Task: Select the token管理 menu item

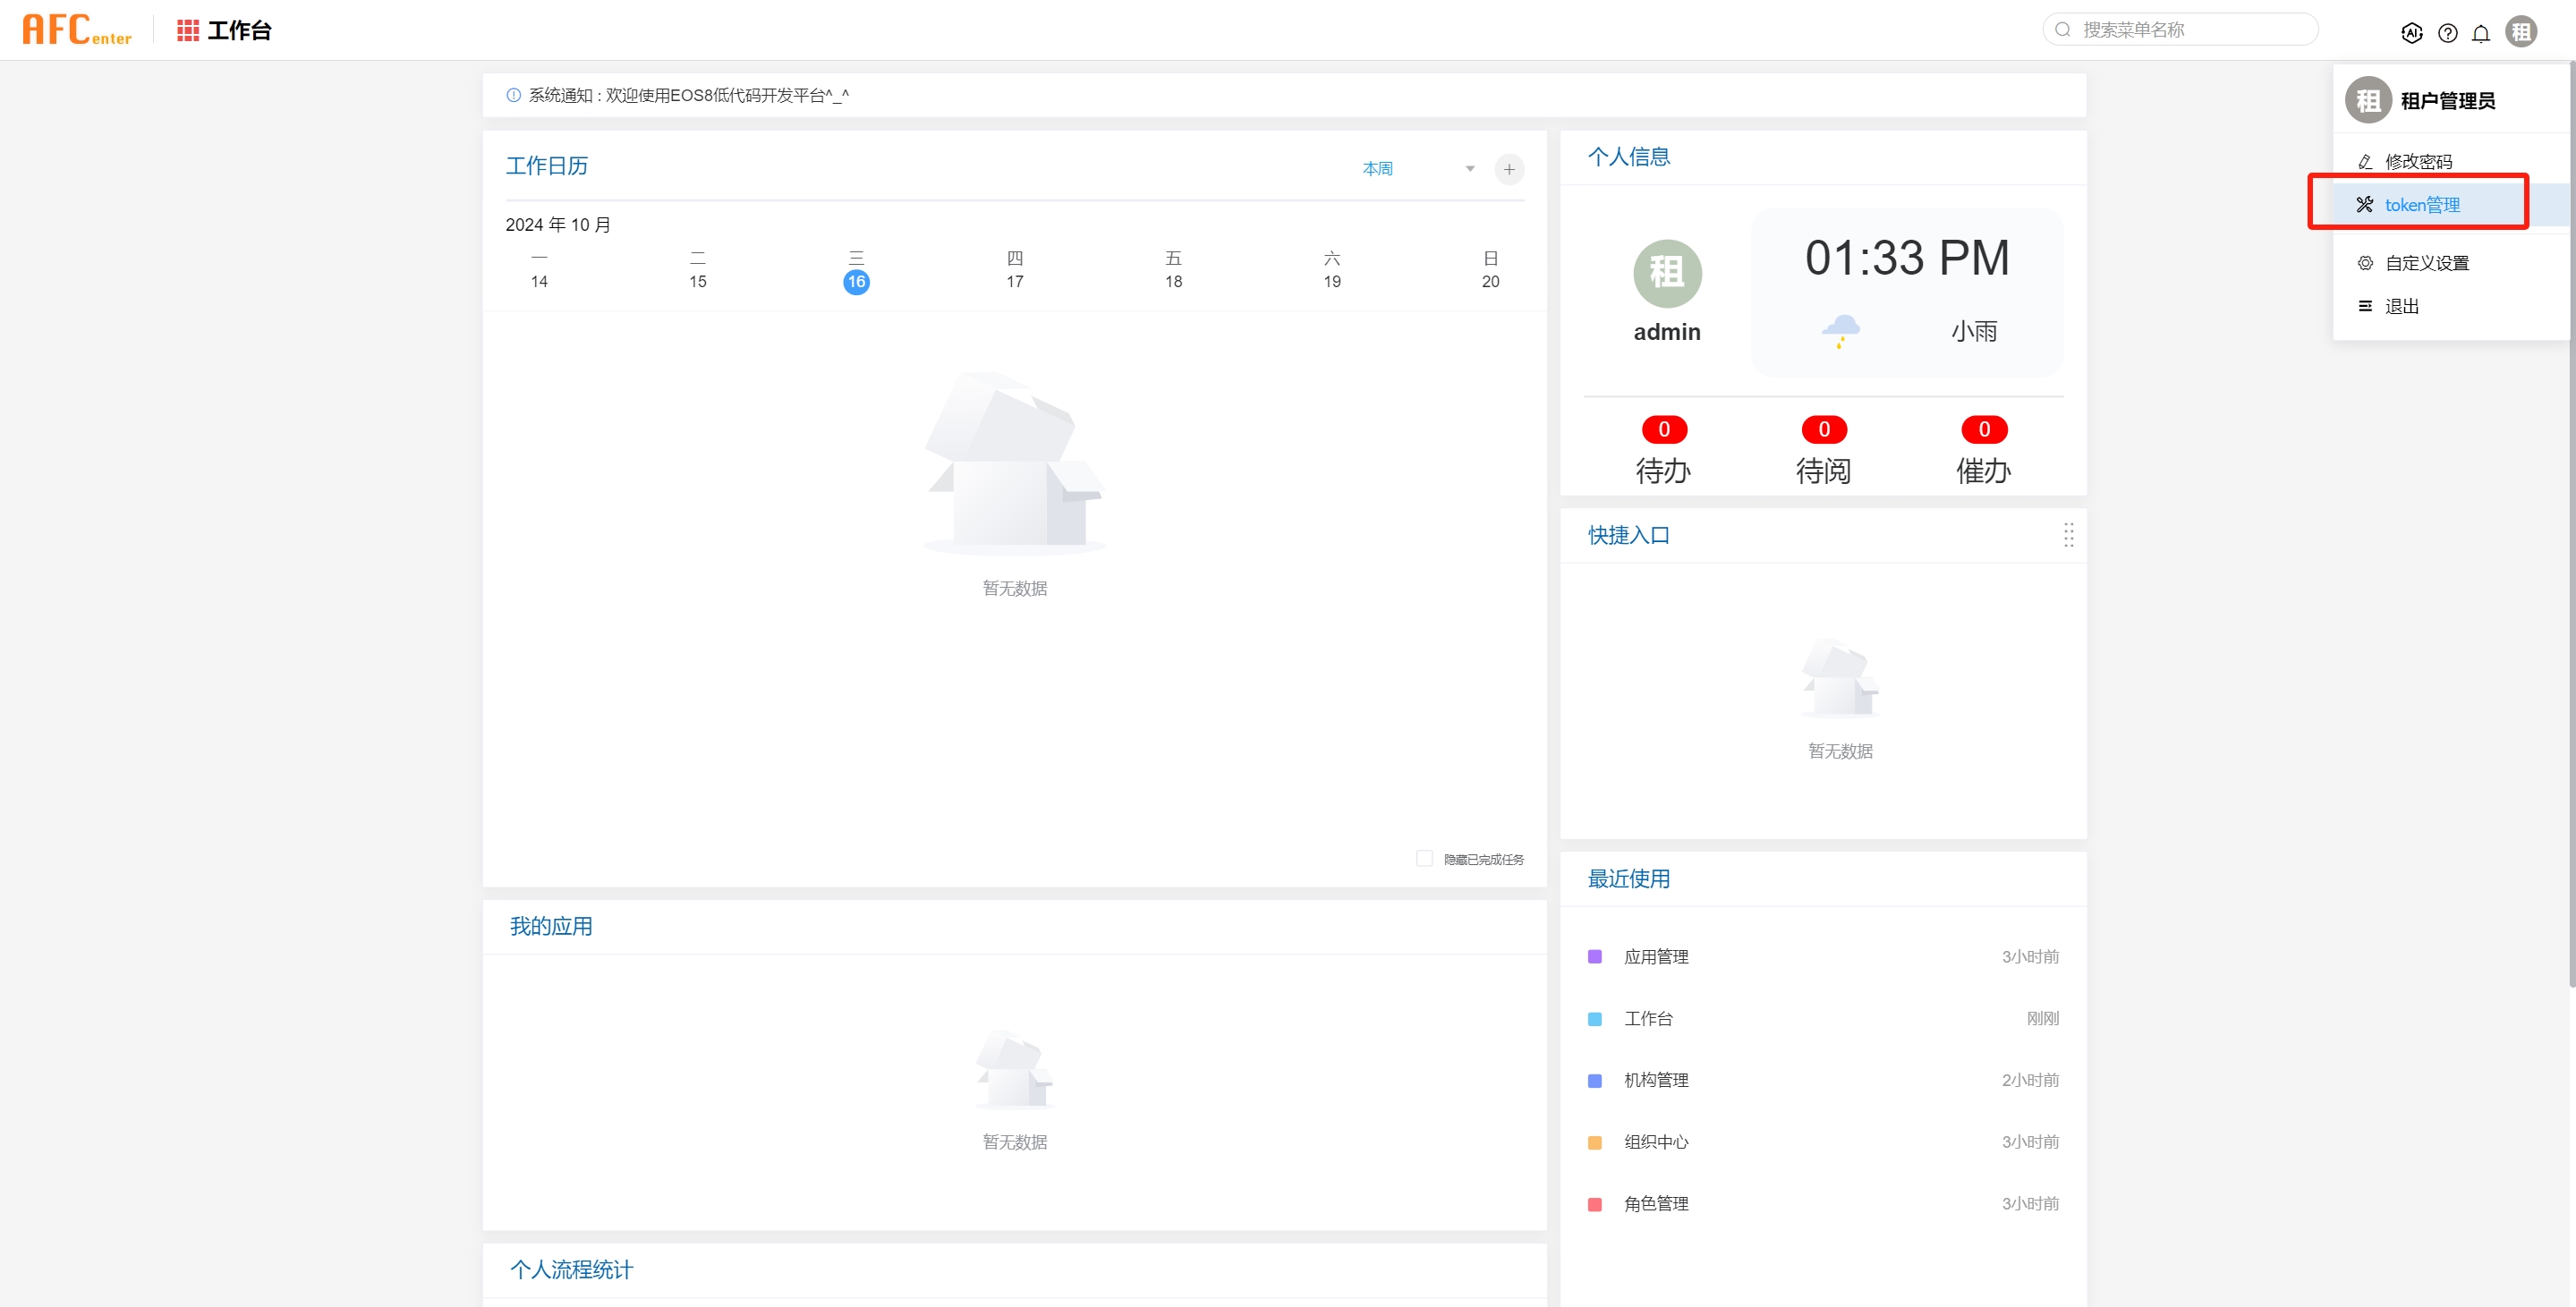Action: 2421,205
